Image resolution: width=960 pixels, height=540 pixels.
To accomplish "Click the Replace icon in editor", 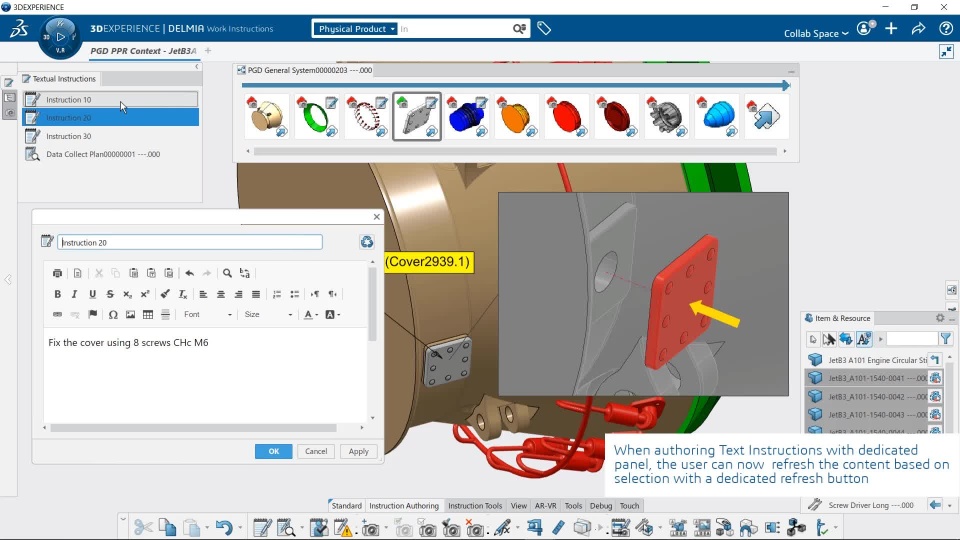I will 245,273.
